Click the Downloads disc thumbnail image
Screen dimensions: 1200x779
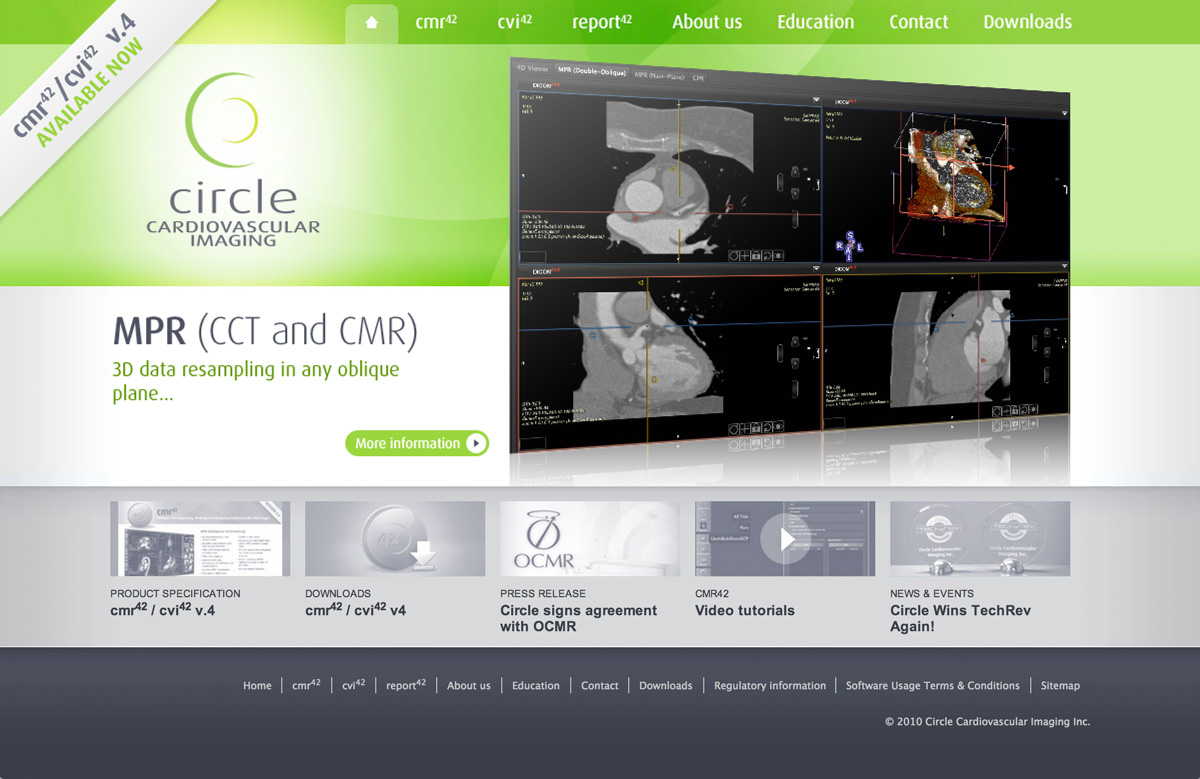tap(395, 539)
